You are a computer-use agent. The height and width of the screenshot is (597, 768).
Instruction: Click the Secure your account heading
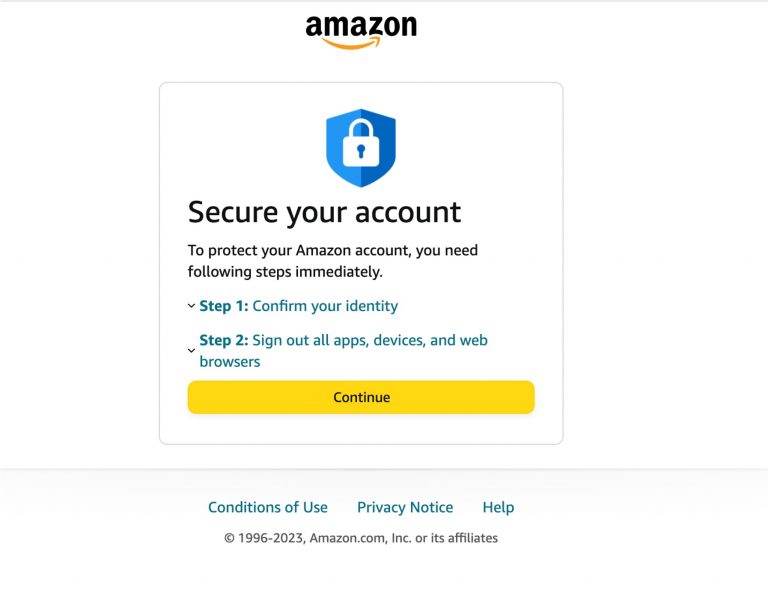(x=325, y=212)
